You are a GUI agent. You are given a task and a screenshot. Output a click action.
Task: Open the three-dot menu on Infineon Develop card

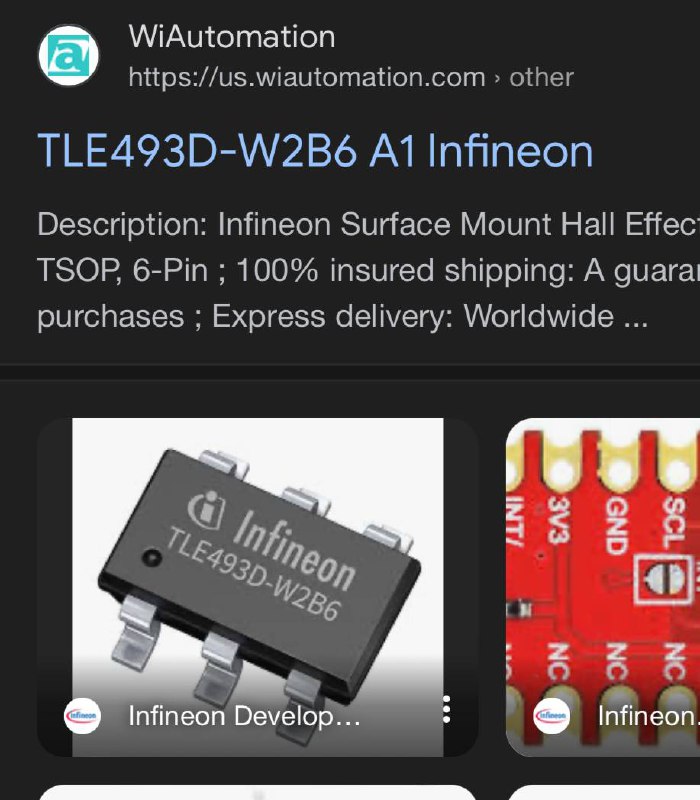[446, 709]
